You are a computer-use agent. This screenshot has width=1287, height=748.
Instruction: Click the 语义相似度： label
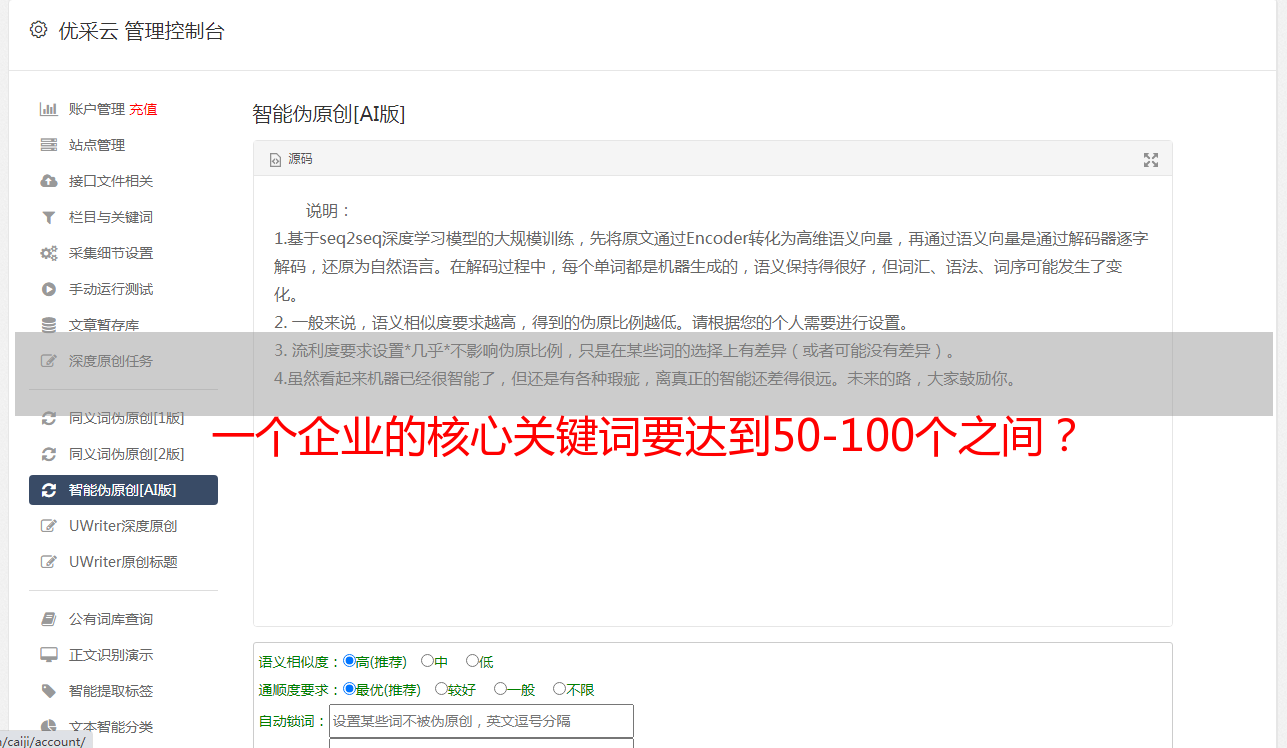tap(301, 662)
